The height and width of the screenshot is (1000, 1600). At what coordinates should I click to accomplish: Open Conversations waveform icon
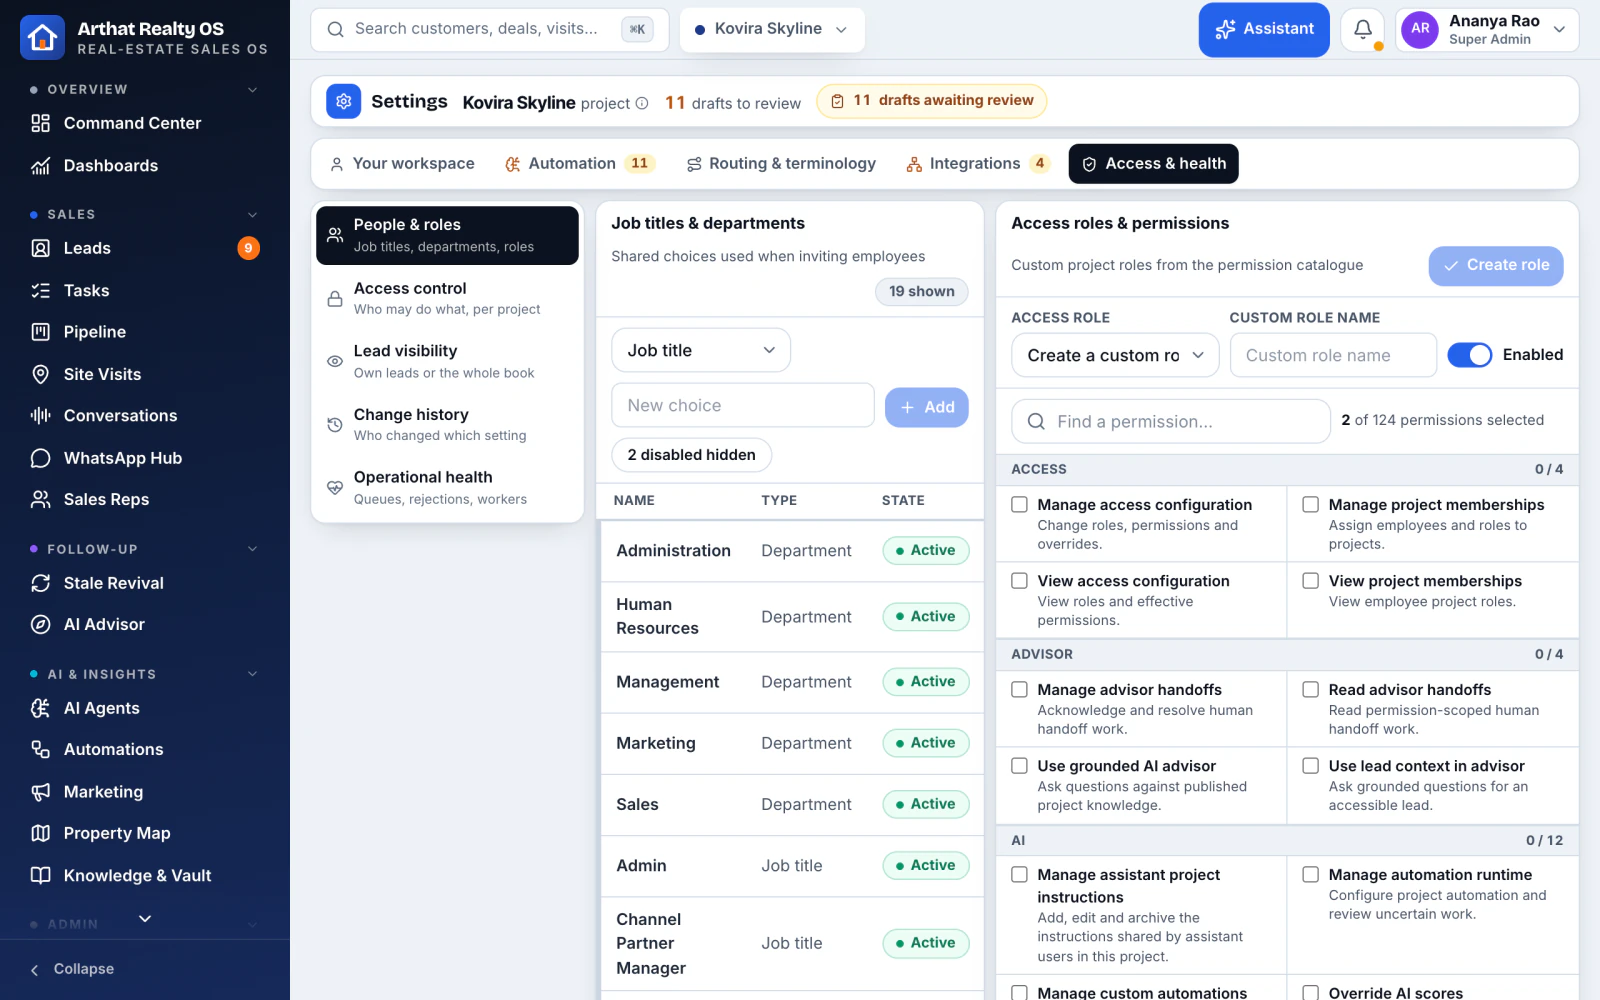[x=40, y=416]
